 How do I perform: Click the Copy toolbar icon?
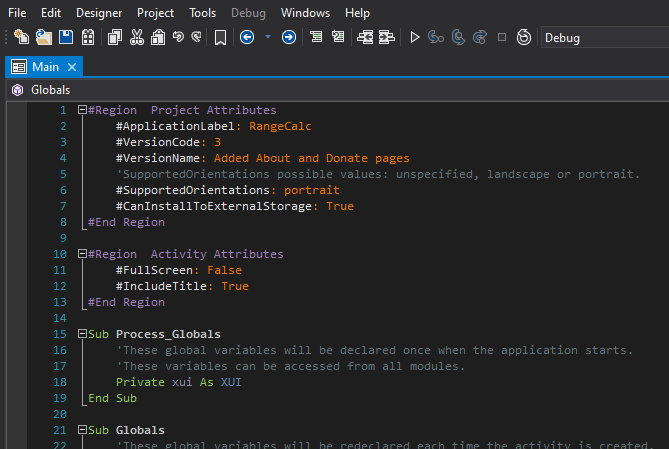point(115,37)
